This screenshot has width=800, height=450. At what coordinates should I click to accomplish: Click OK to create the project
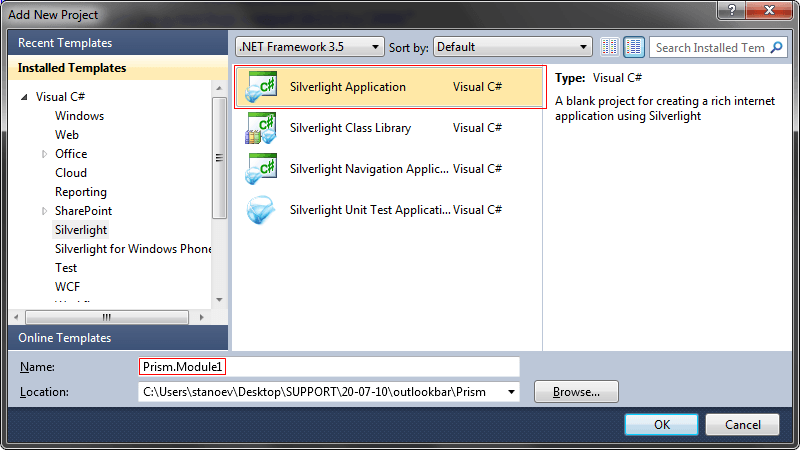click(661, 424)
